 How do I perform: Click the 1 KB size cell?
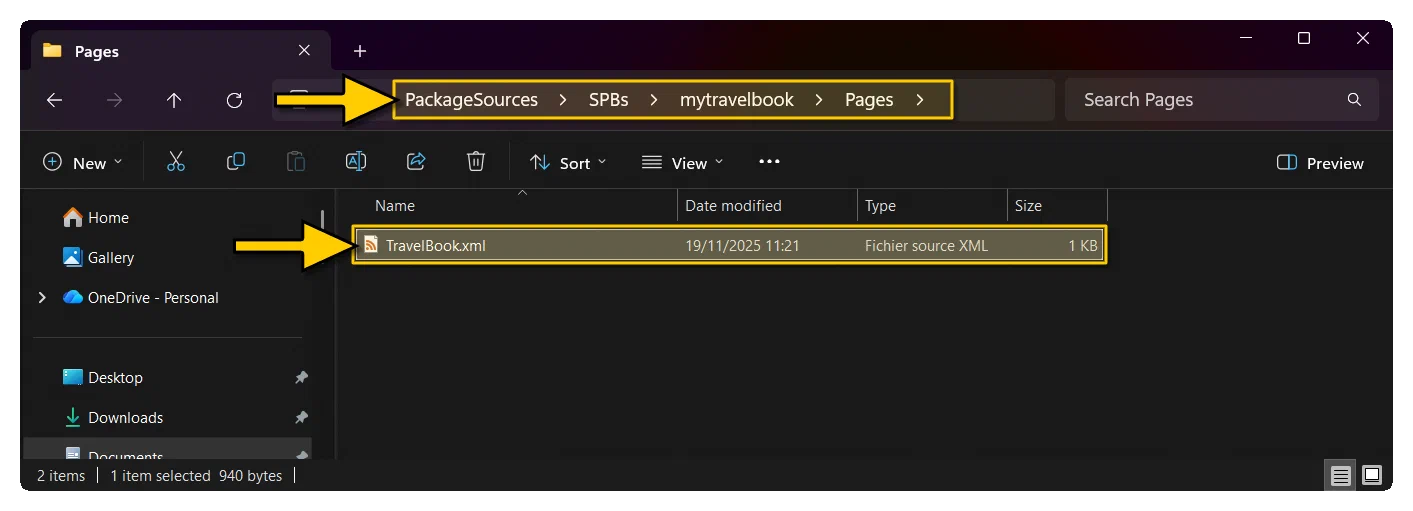(x=1082, y=245)
